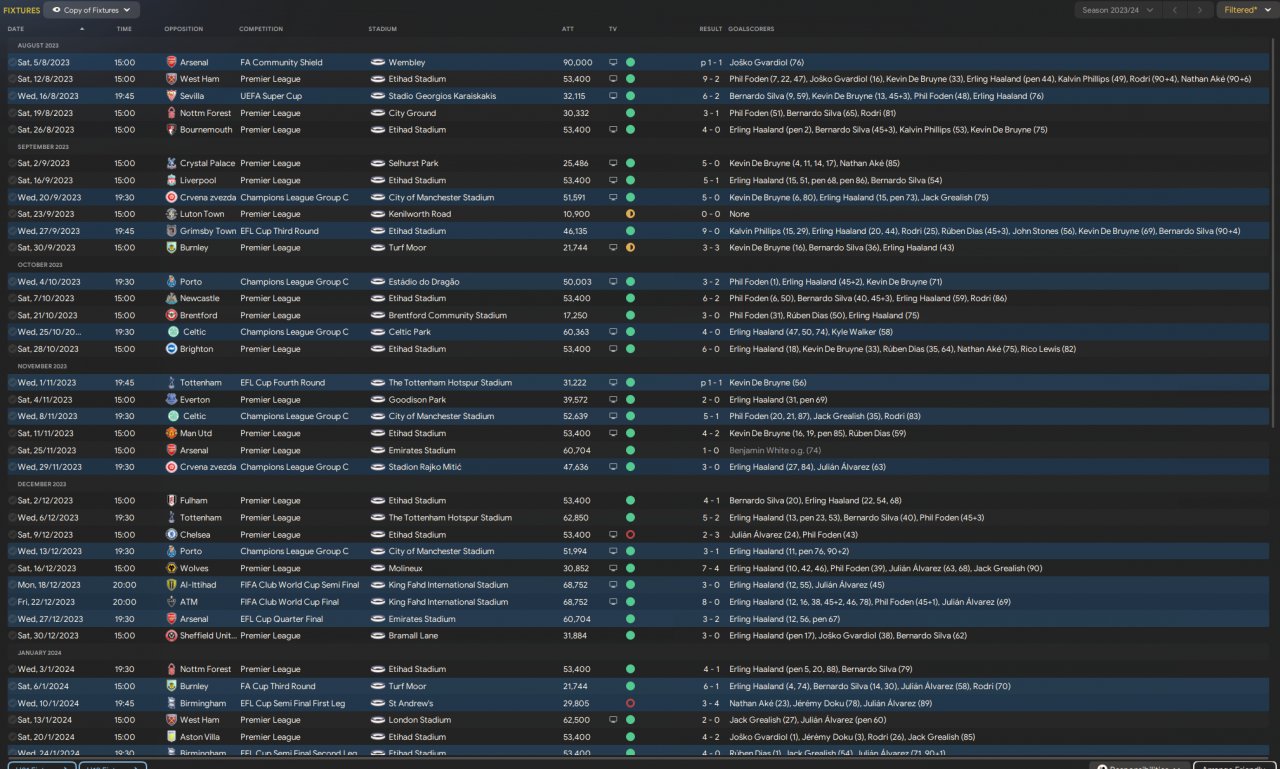Toggle the selection circle for Fri, 22/12/2023
The height and width of the screenshot is (769, 1280).
12,602
